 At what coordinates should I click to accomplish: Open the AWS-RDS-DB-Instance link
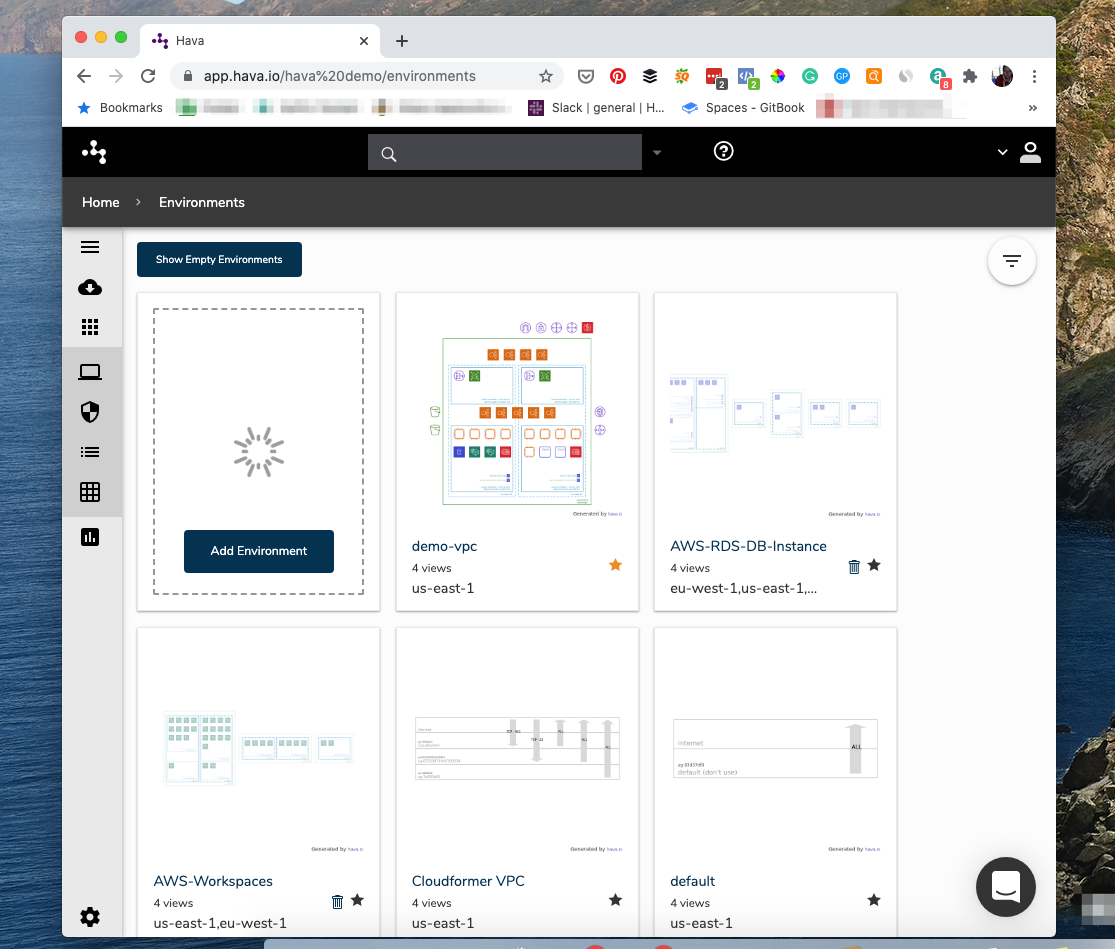tap(748, 546)
